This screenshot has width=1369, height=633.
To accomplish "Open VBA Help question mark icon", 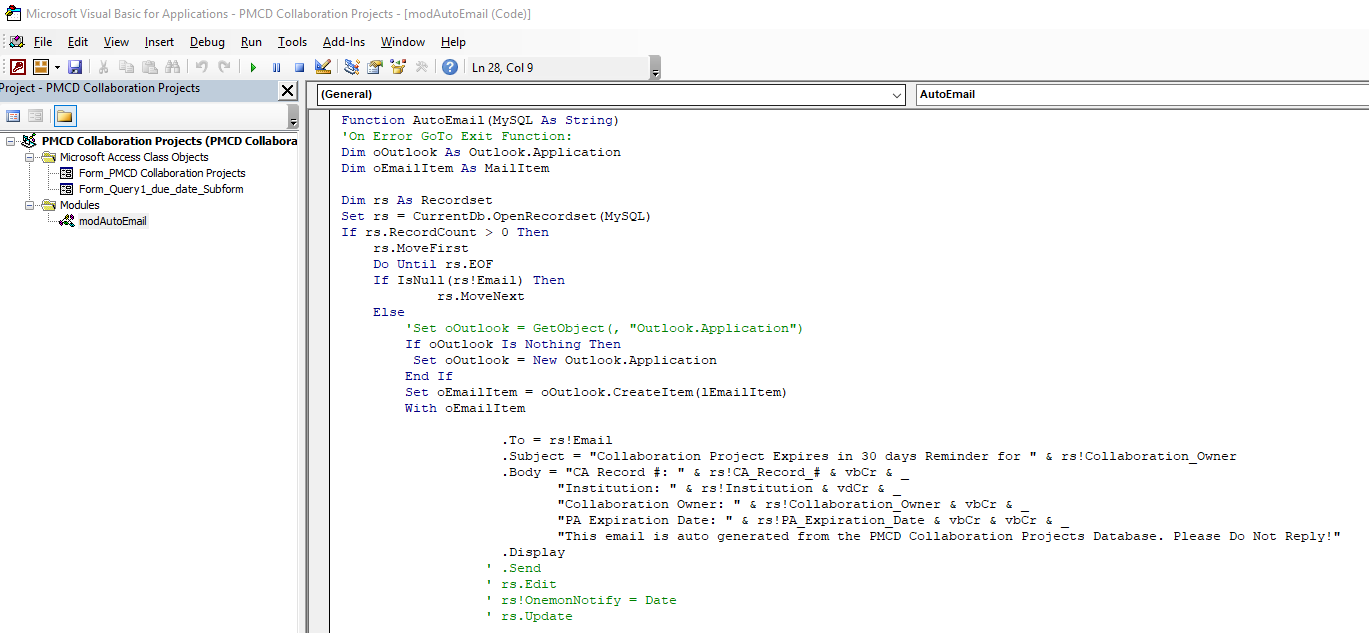I will (450, 67).
